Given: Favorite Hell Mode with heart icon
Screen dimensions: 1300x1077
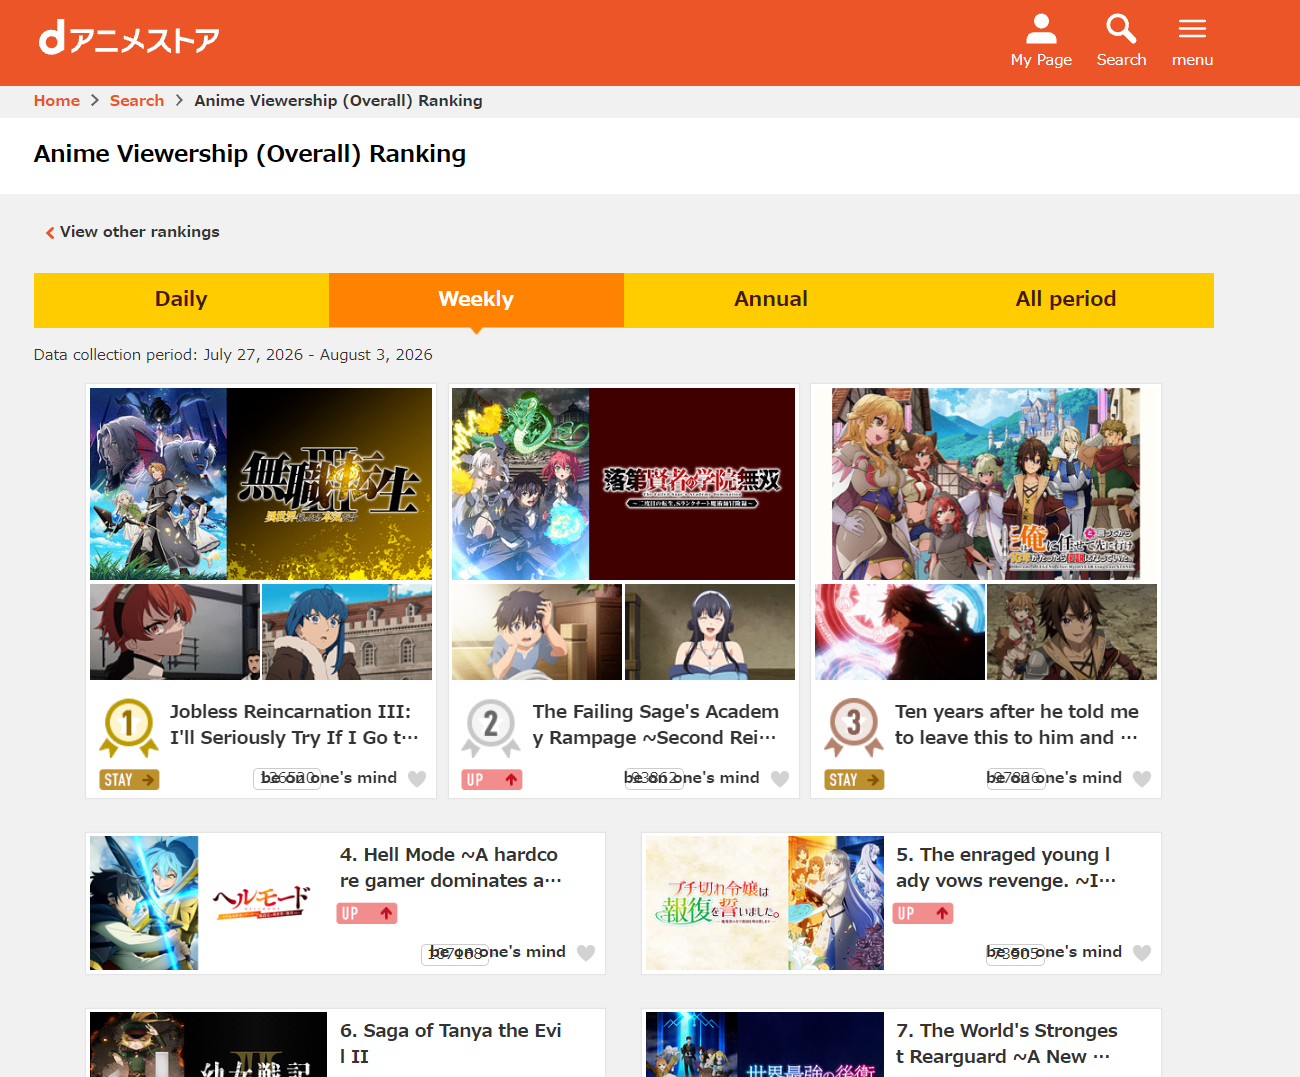Looking at the screenshot, I should point(586,953).
